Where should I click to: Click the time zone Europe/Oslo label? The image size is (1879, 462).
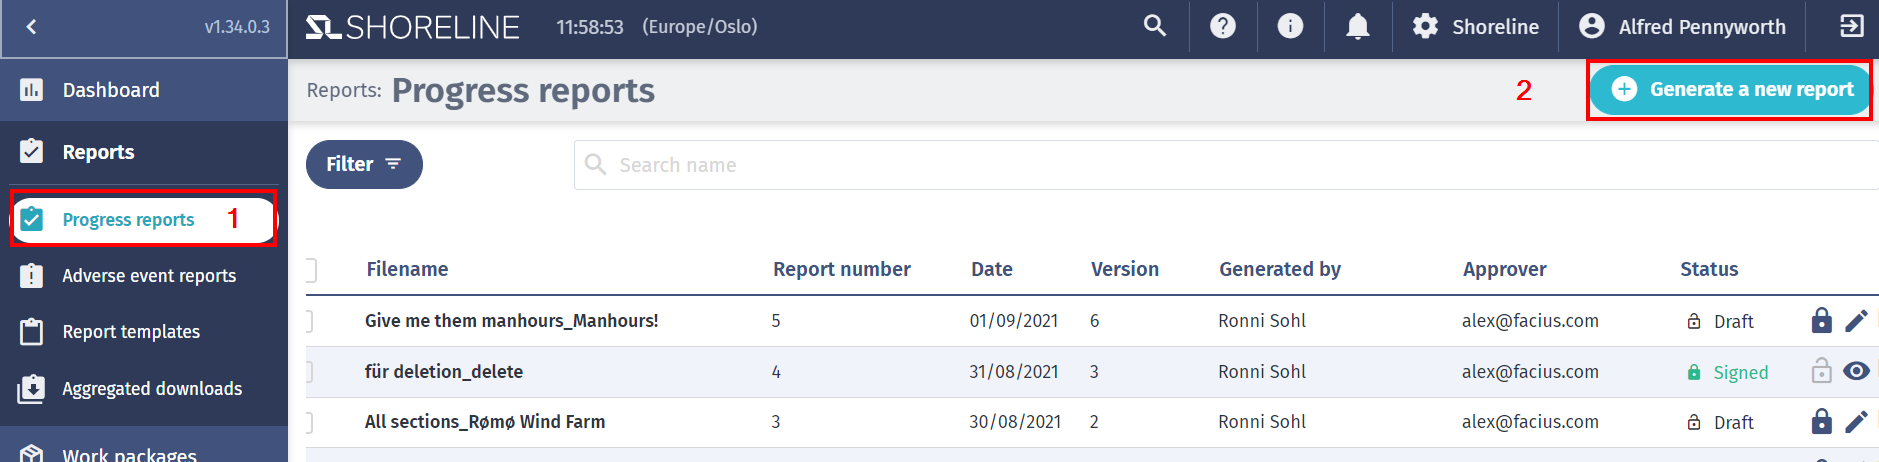coord(700,27)
